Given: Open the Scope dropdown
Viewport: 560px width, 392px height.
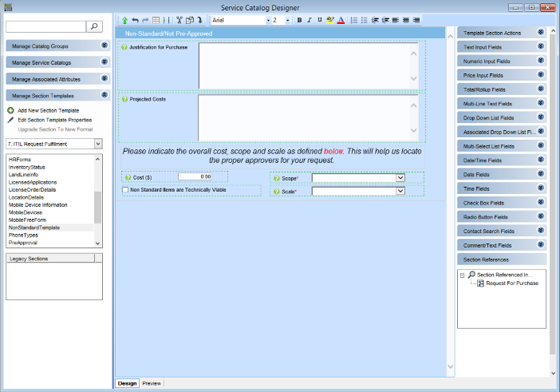Looking at the screenshot, I should tap(400, 178).
